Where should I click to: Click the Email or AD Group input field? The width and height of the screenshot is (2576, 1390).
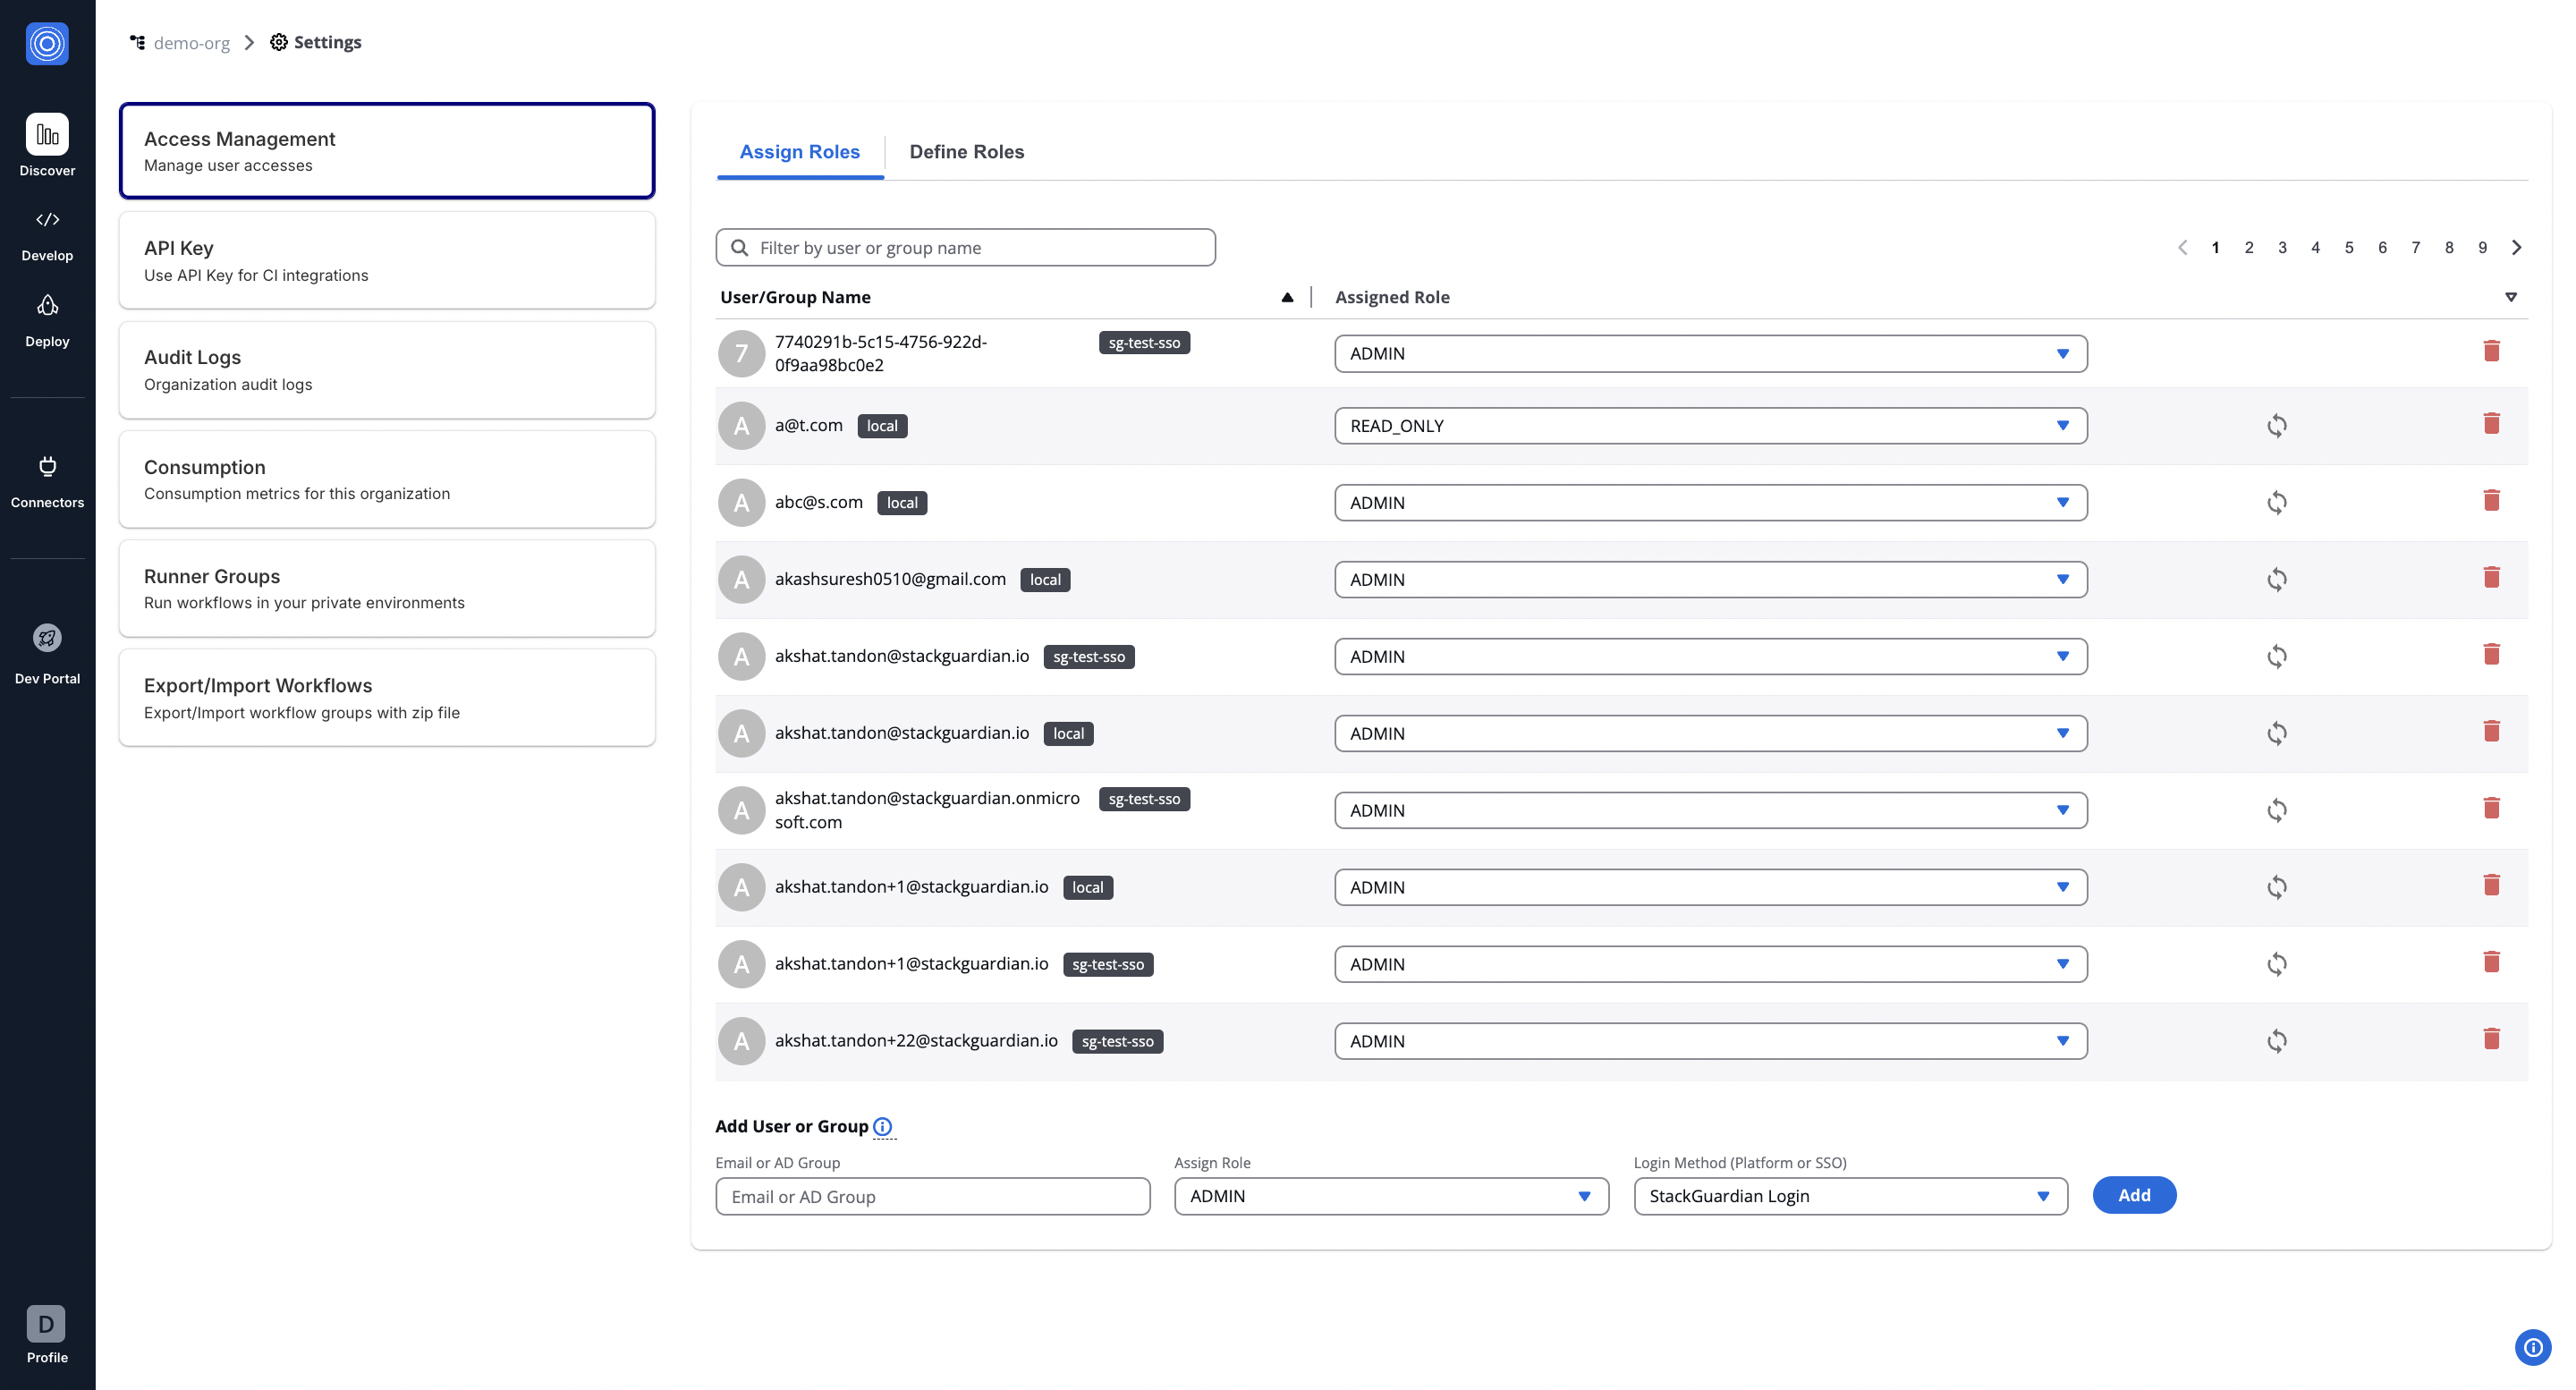(x=932, y=1196)
